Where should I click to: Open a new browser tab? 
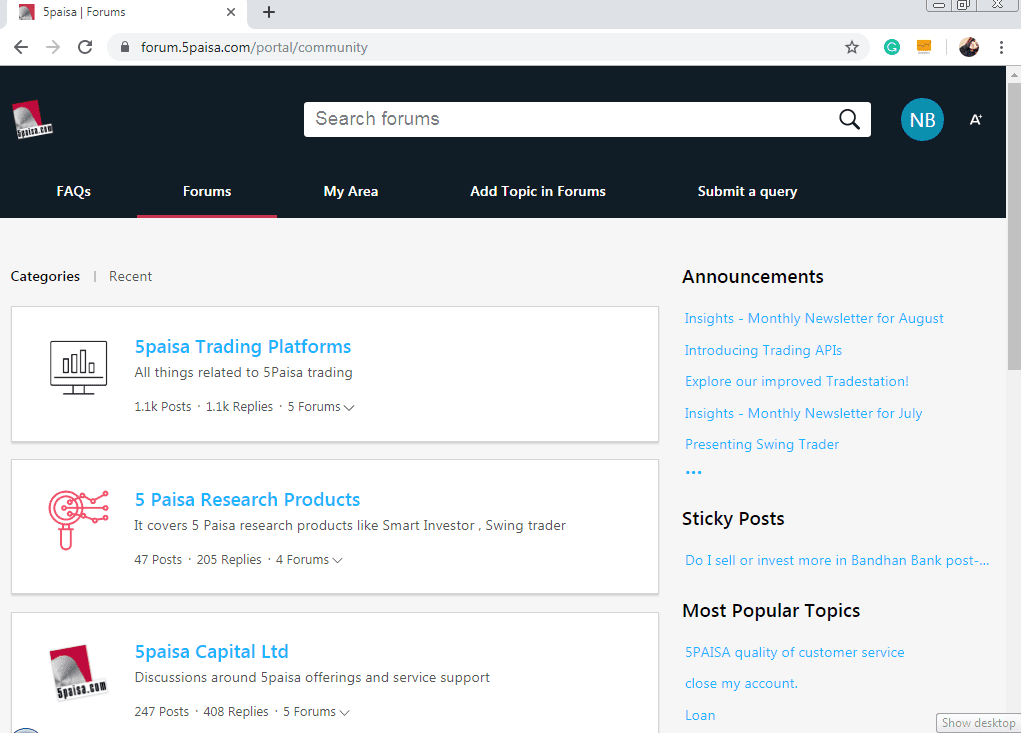point(269,12)
